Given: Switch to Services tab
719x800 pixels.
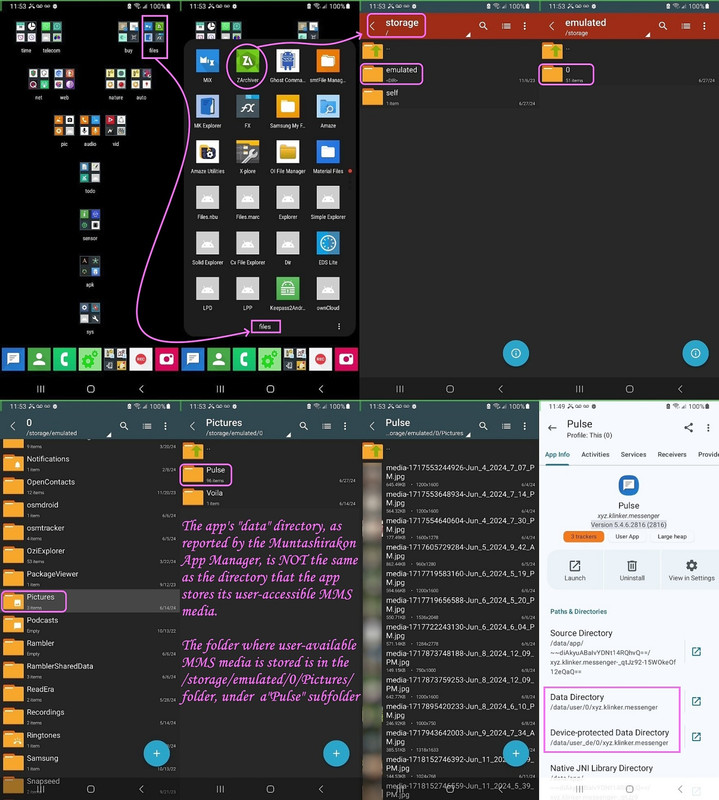Looking at the screenshot, I should (x=633, y=454).
